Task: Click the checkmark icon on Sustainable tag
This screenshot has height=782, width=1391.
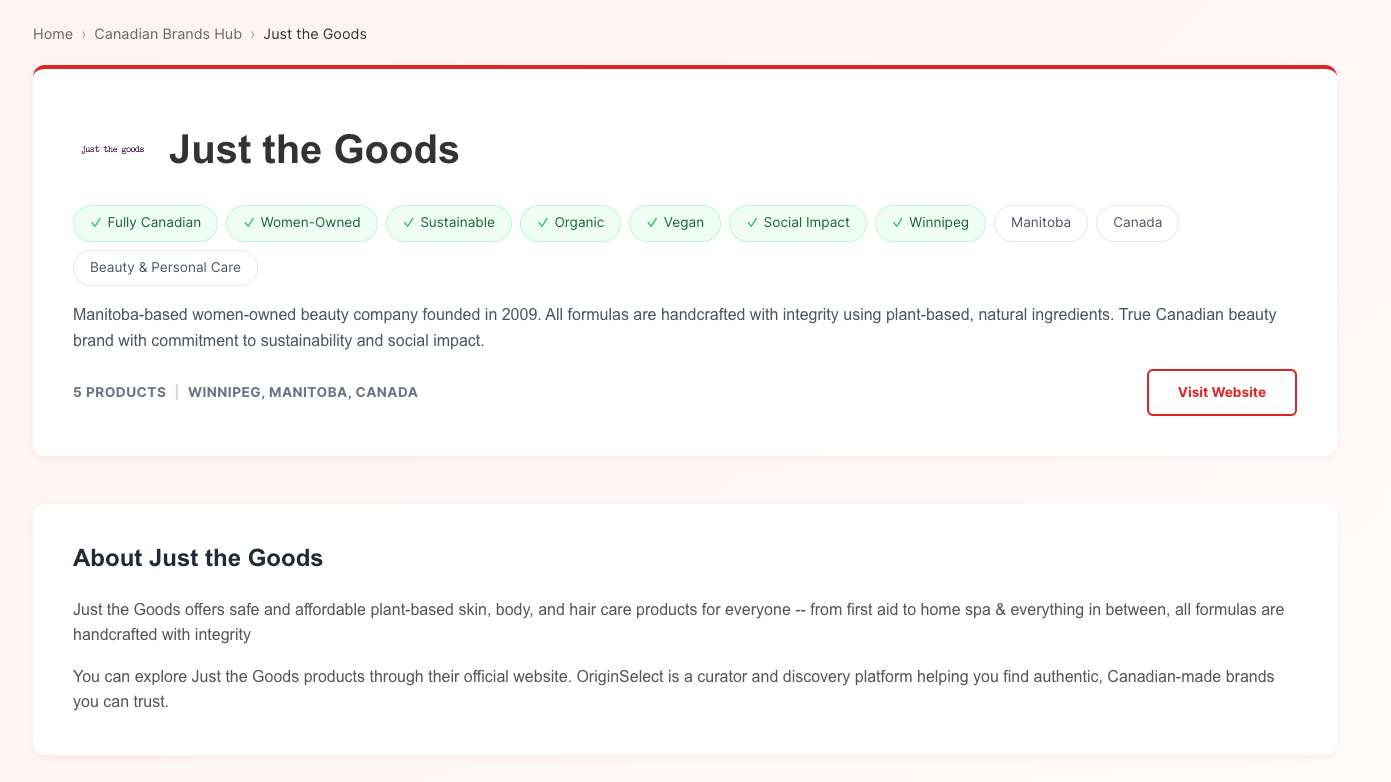Action: click(408, 223)
